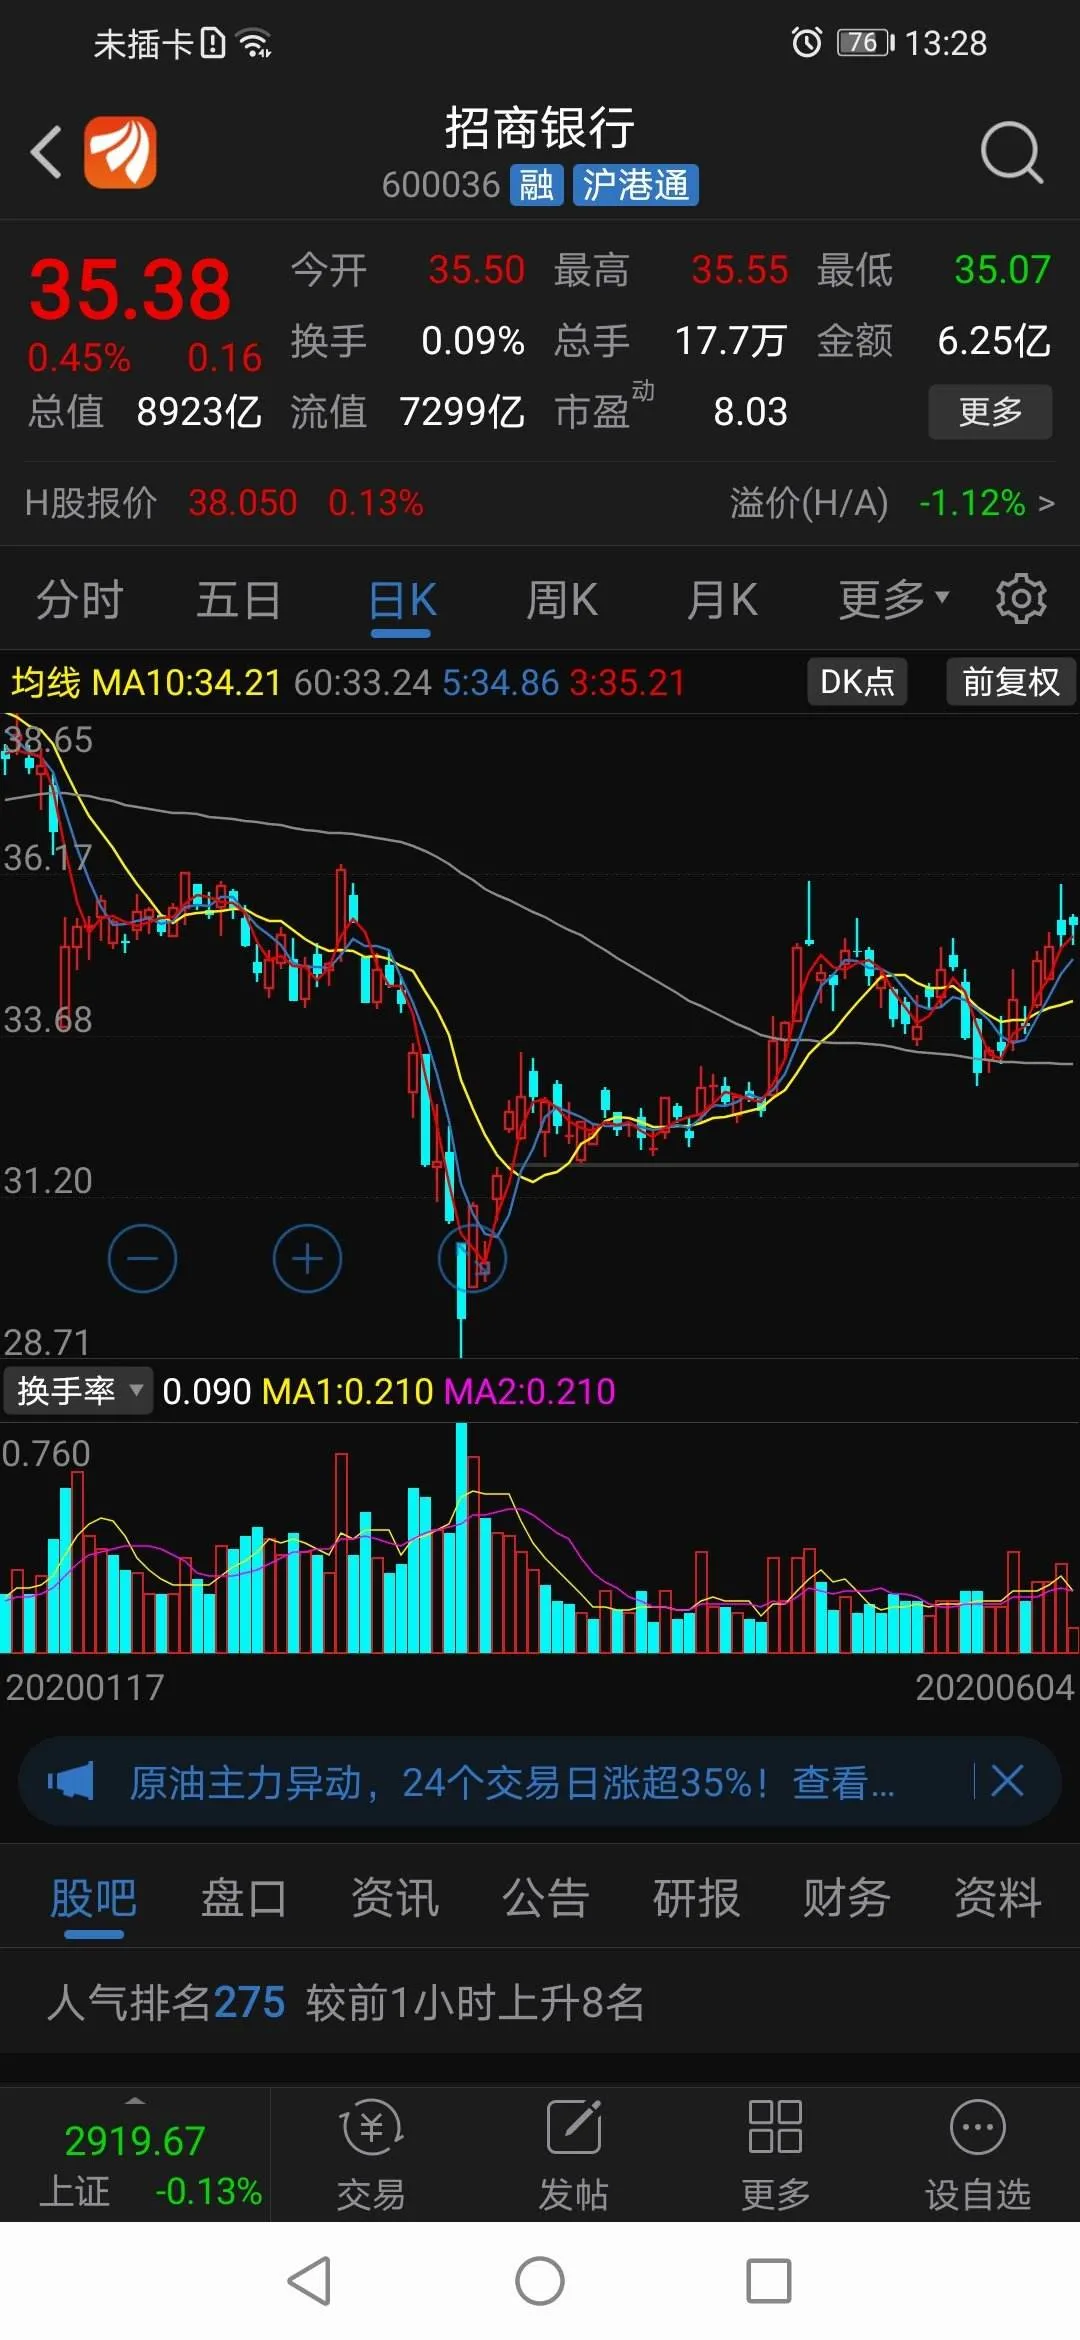Tap the 最高 35.55 value
This screenshot has width=1080, height=2340.
740,270
